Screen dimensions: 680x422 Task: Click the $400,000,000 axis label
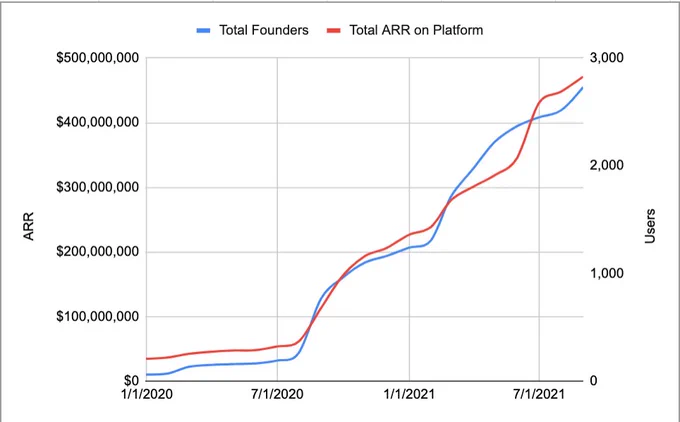pos(98,123)
